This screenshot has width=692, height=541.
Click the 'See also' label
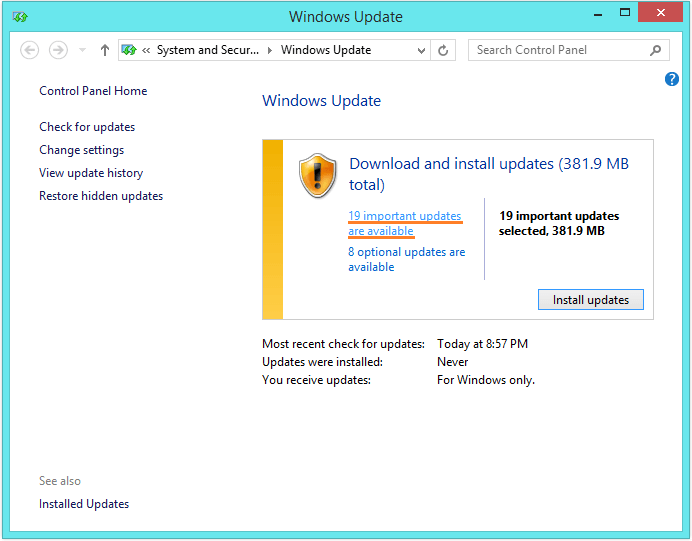coord(60,481)
